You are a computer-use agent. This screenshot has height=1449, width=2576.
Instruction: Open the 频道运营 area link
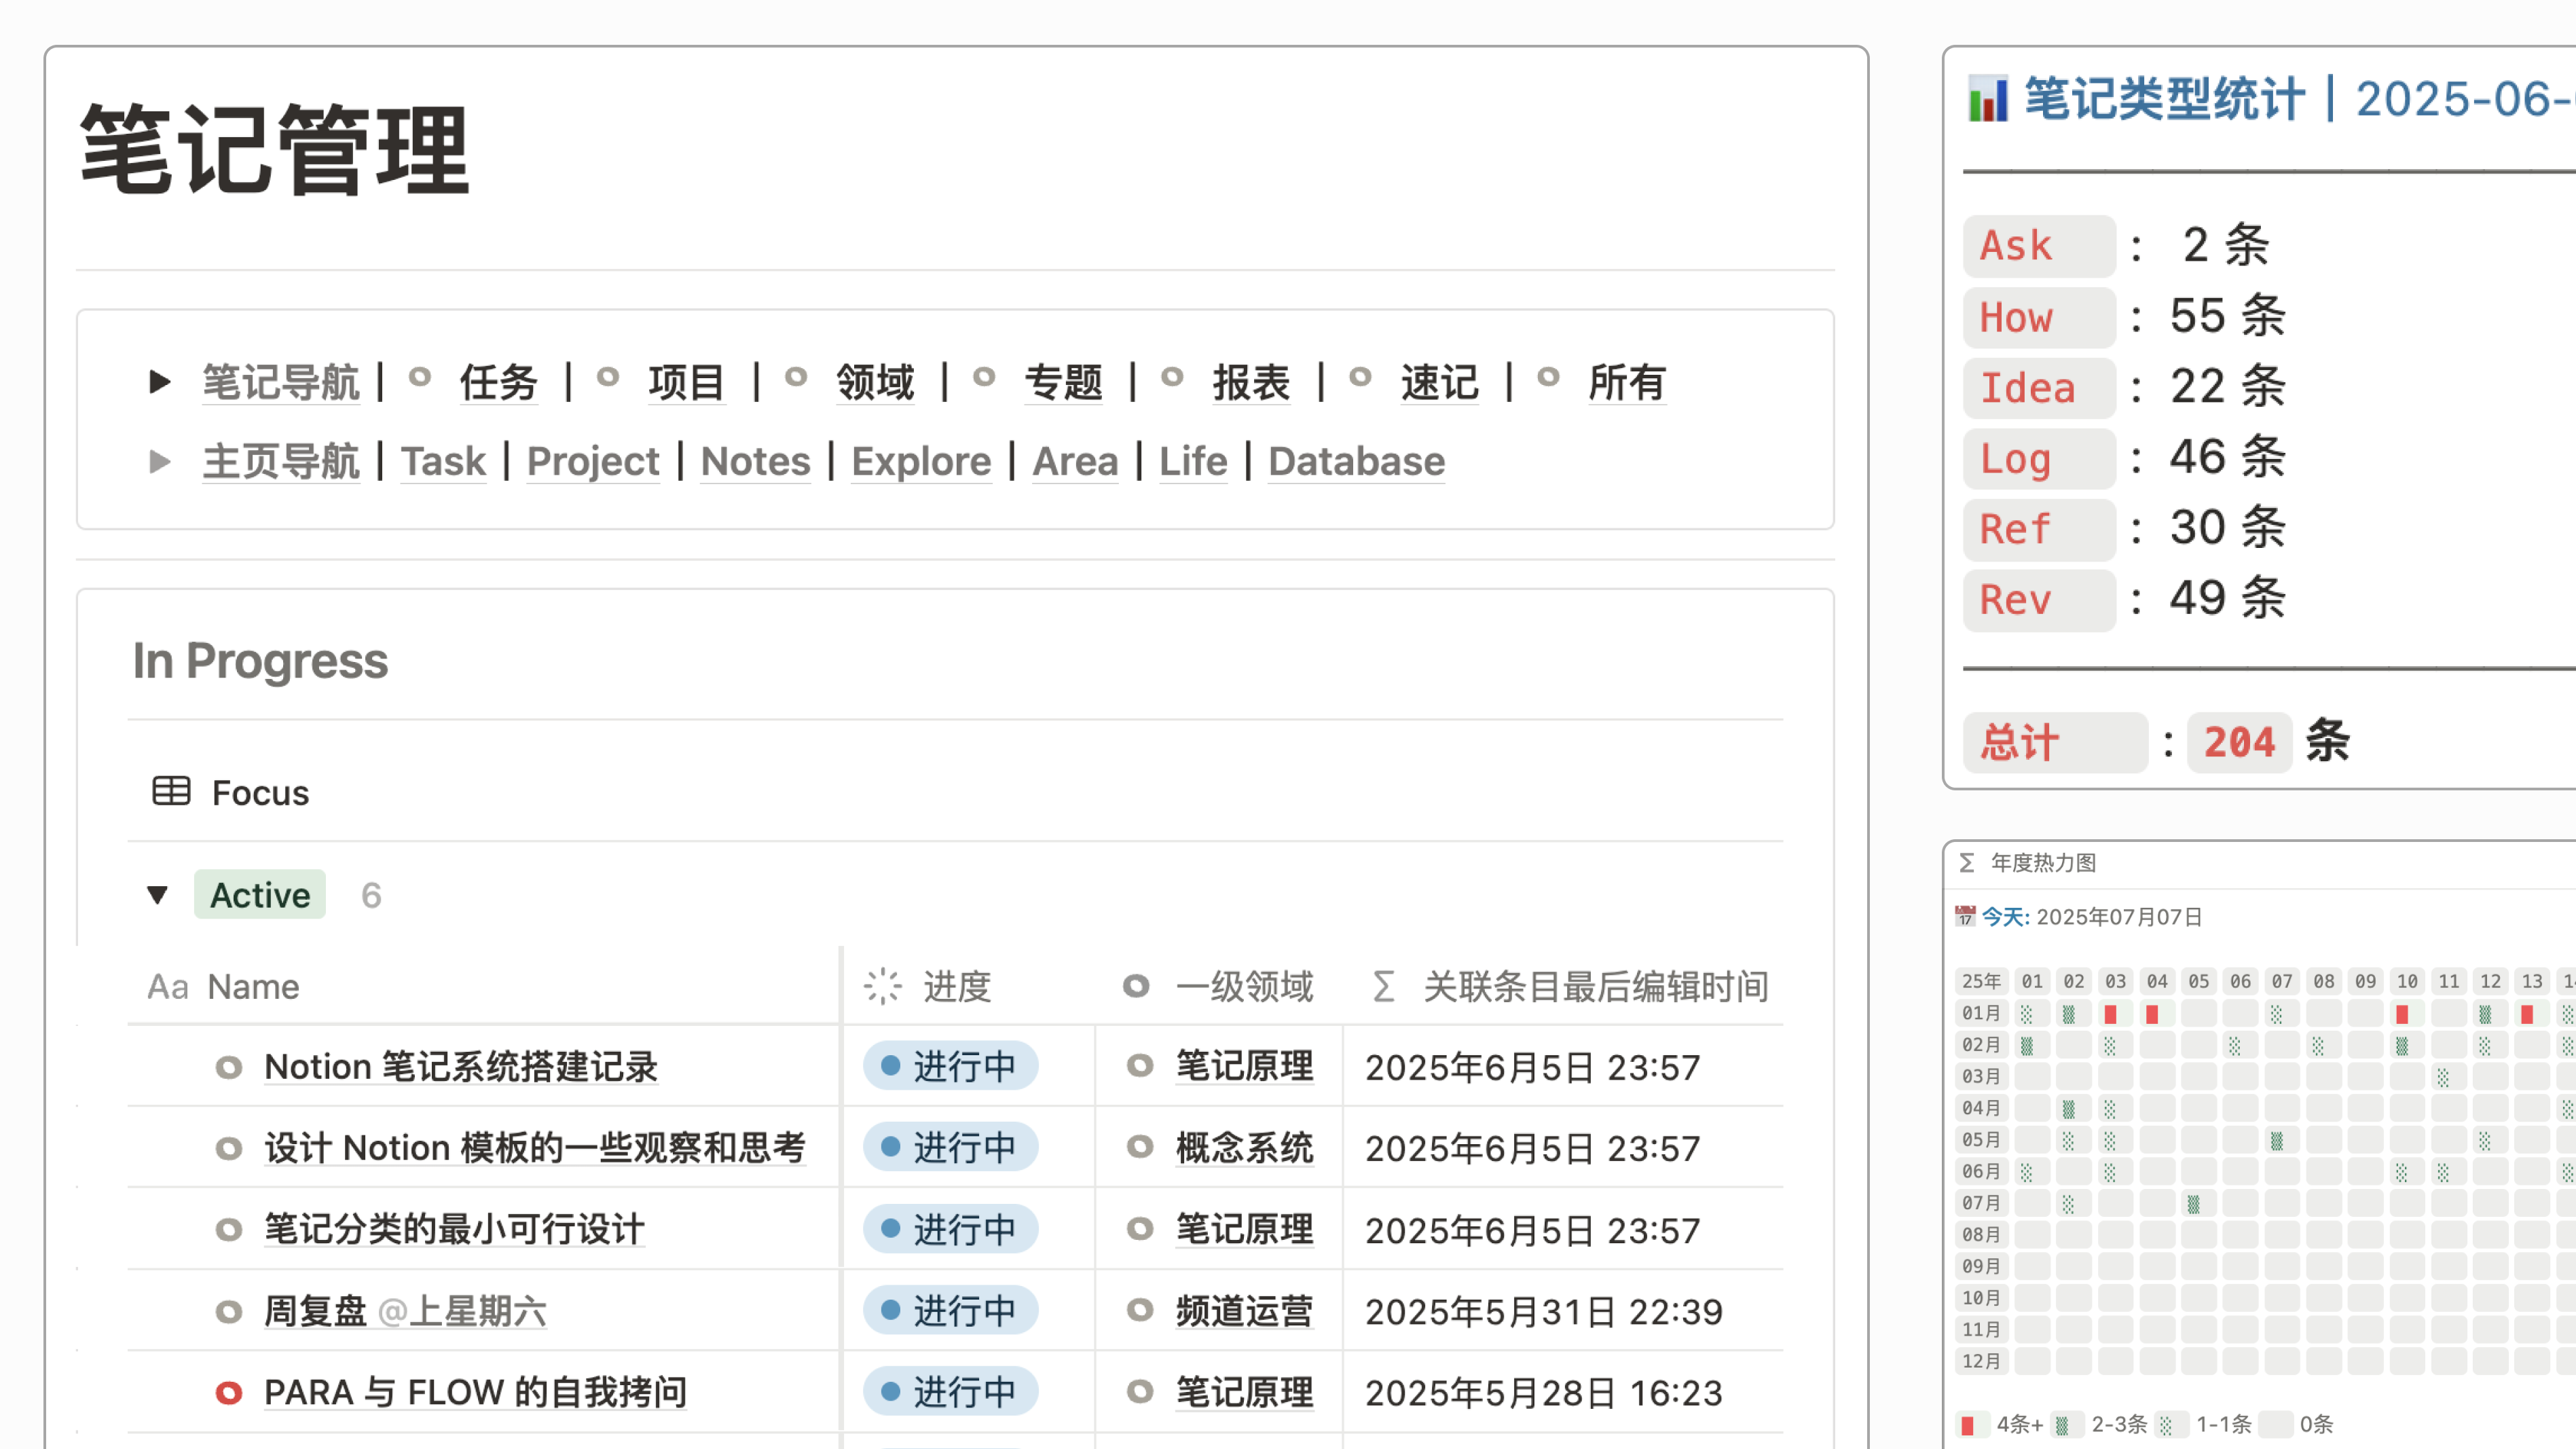pos(1245,1311)
